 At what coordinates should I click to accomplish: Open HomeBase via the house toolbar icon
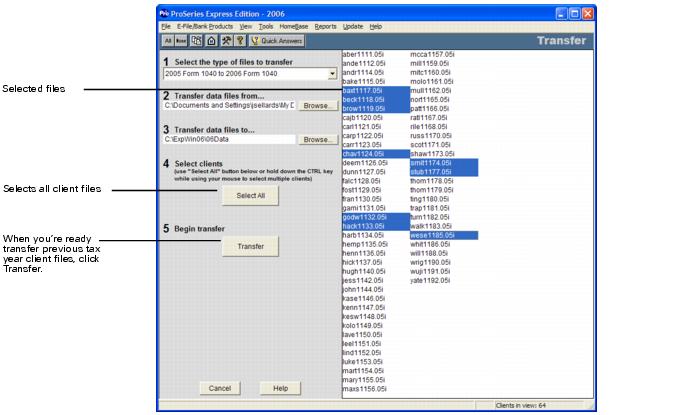(x=211, y=41)
